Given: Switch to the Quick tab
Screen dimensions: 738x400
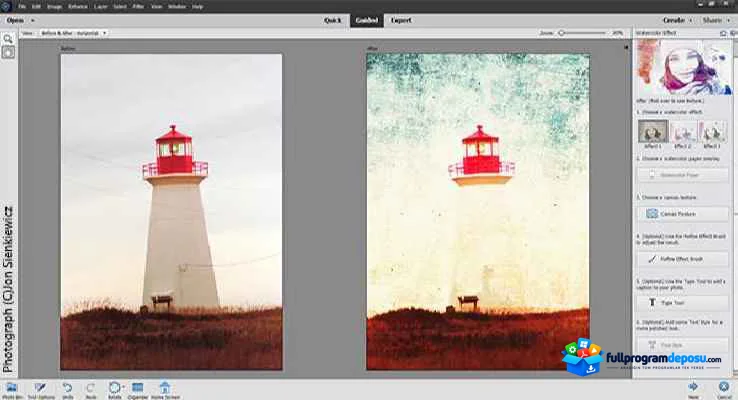Looking at the screenshot, I should coord(332,20).
